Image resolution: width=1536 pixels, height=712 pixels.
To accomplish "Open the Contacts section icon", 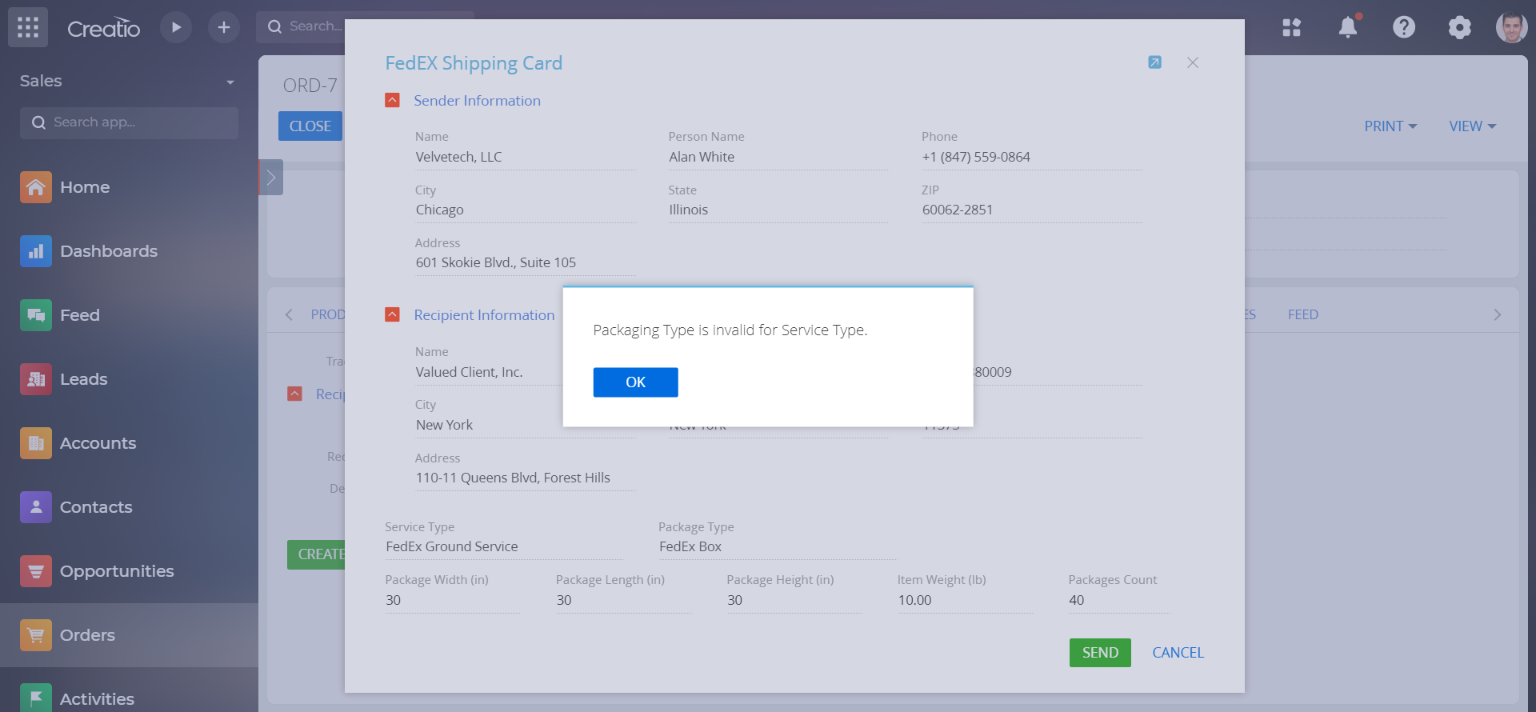I will 36,507.
